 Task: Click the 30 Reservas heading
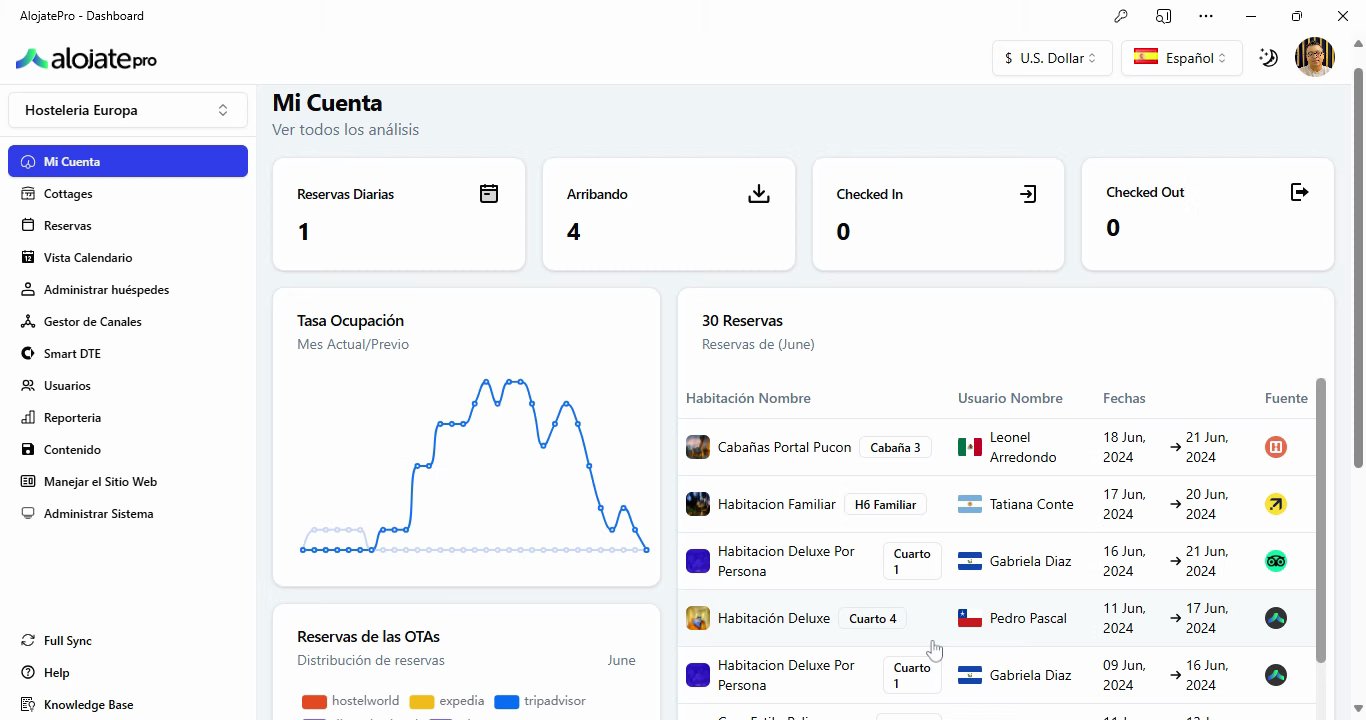[x=742, y=321]
